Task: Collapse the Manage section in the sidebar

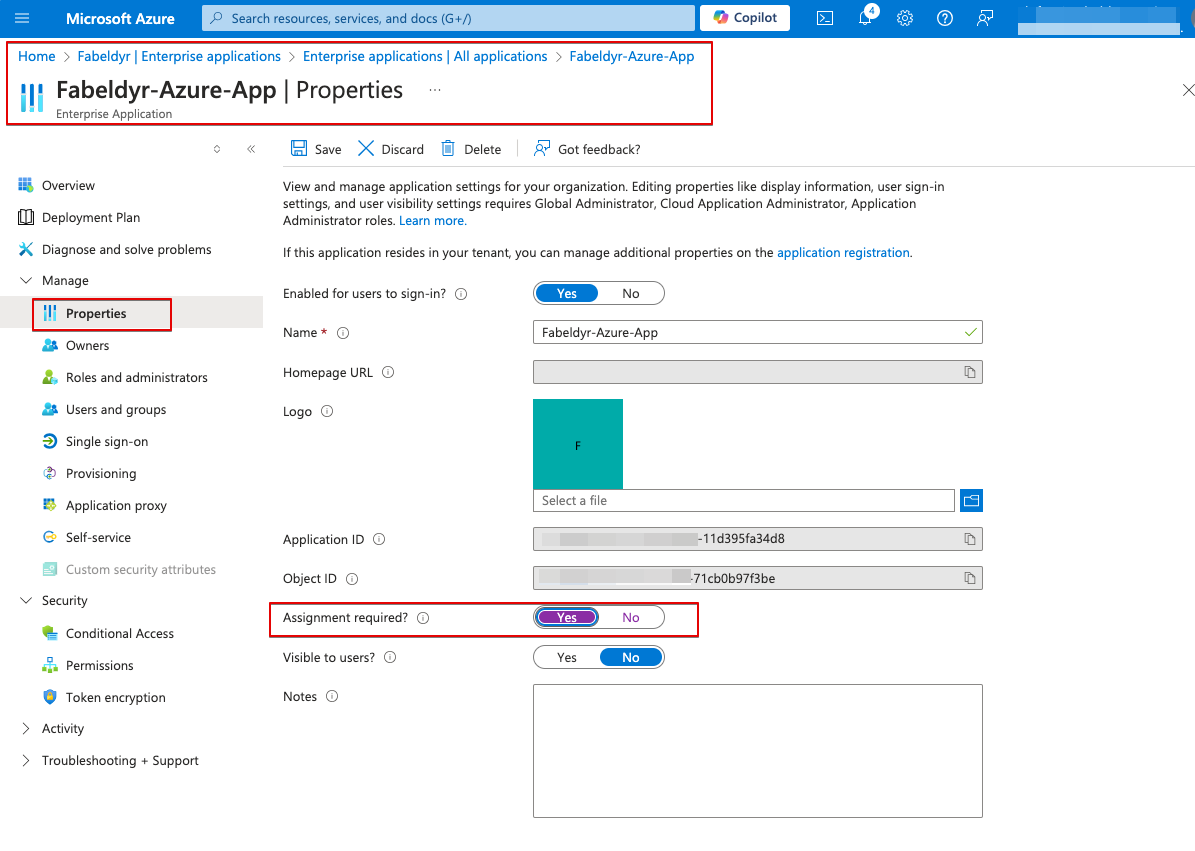Action: click(27, 280)
